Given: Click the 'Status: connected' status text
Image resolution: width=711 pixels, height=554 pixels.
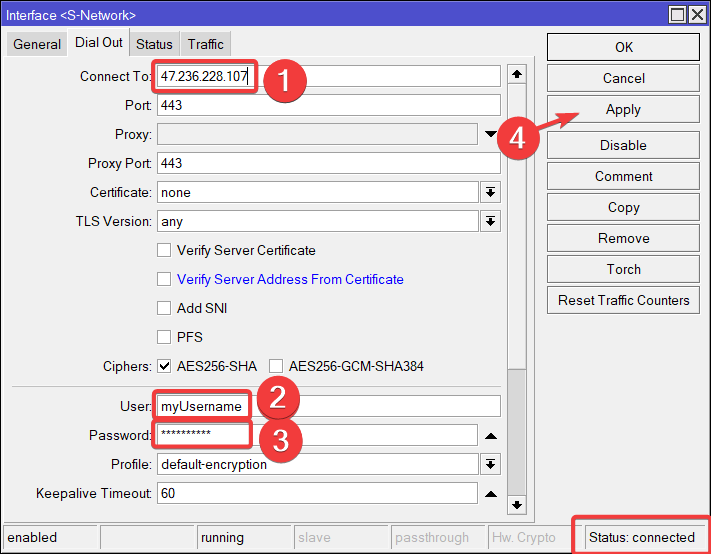Looking at the screenshot, I should pyautogui.click(x=642, y=537).
